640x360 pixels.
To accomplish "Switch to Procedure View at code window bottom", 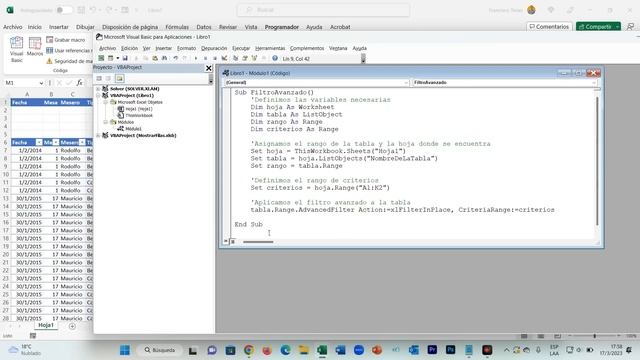I will (x=226, y=241).
